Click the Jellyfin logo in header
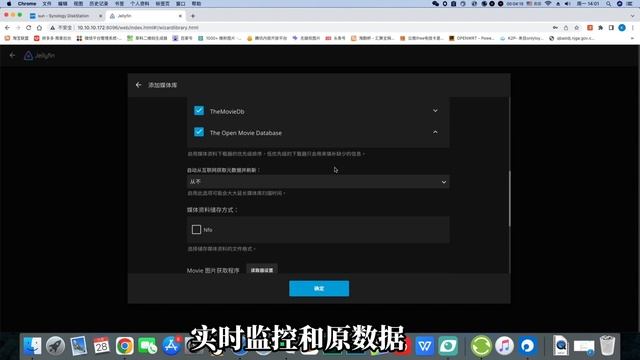This screenshot has height=360, width=640. pyautogui.click(x=39, y=56)
